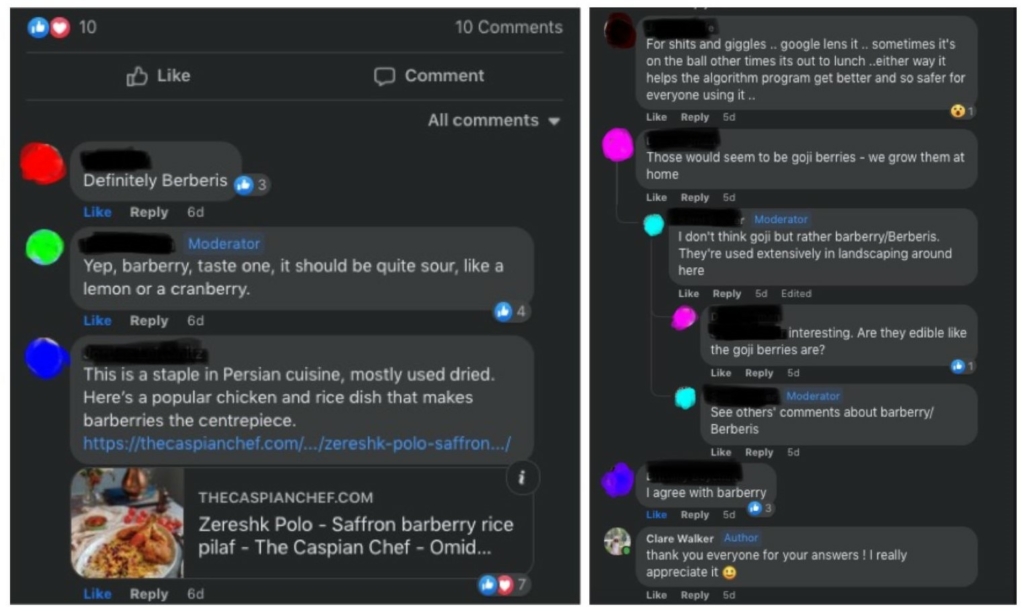This screenshot has width=1024, height=611.
Task: Click the red blob profile avatar
Action: (42, 164)
